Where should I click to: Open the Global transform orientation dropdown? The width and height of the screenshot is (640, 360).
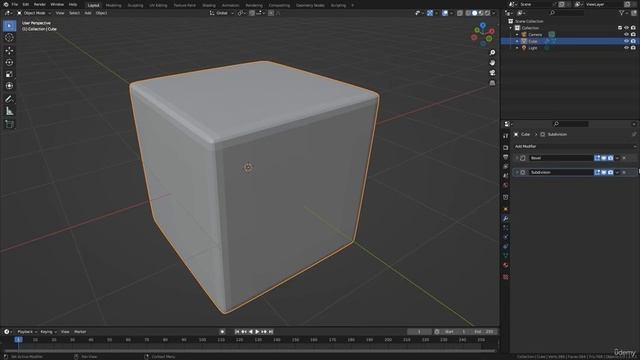tap(222, 13)
